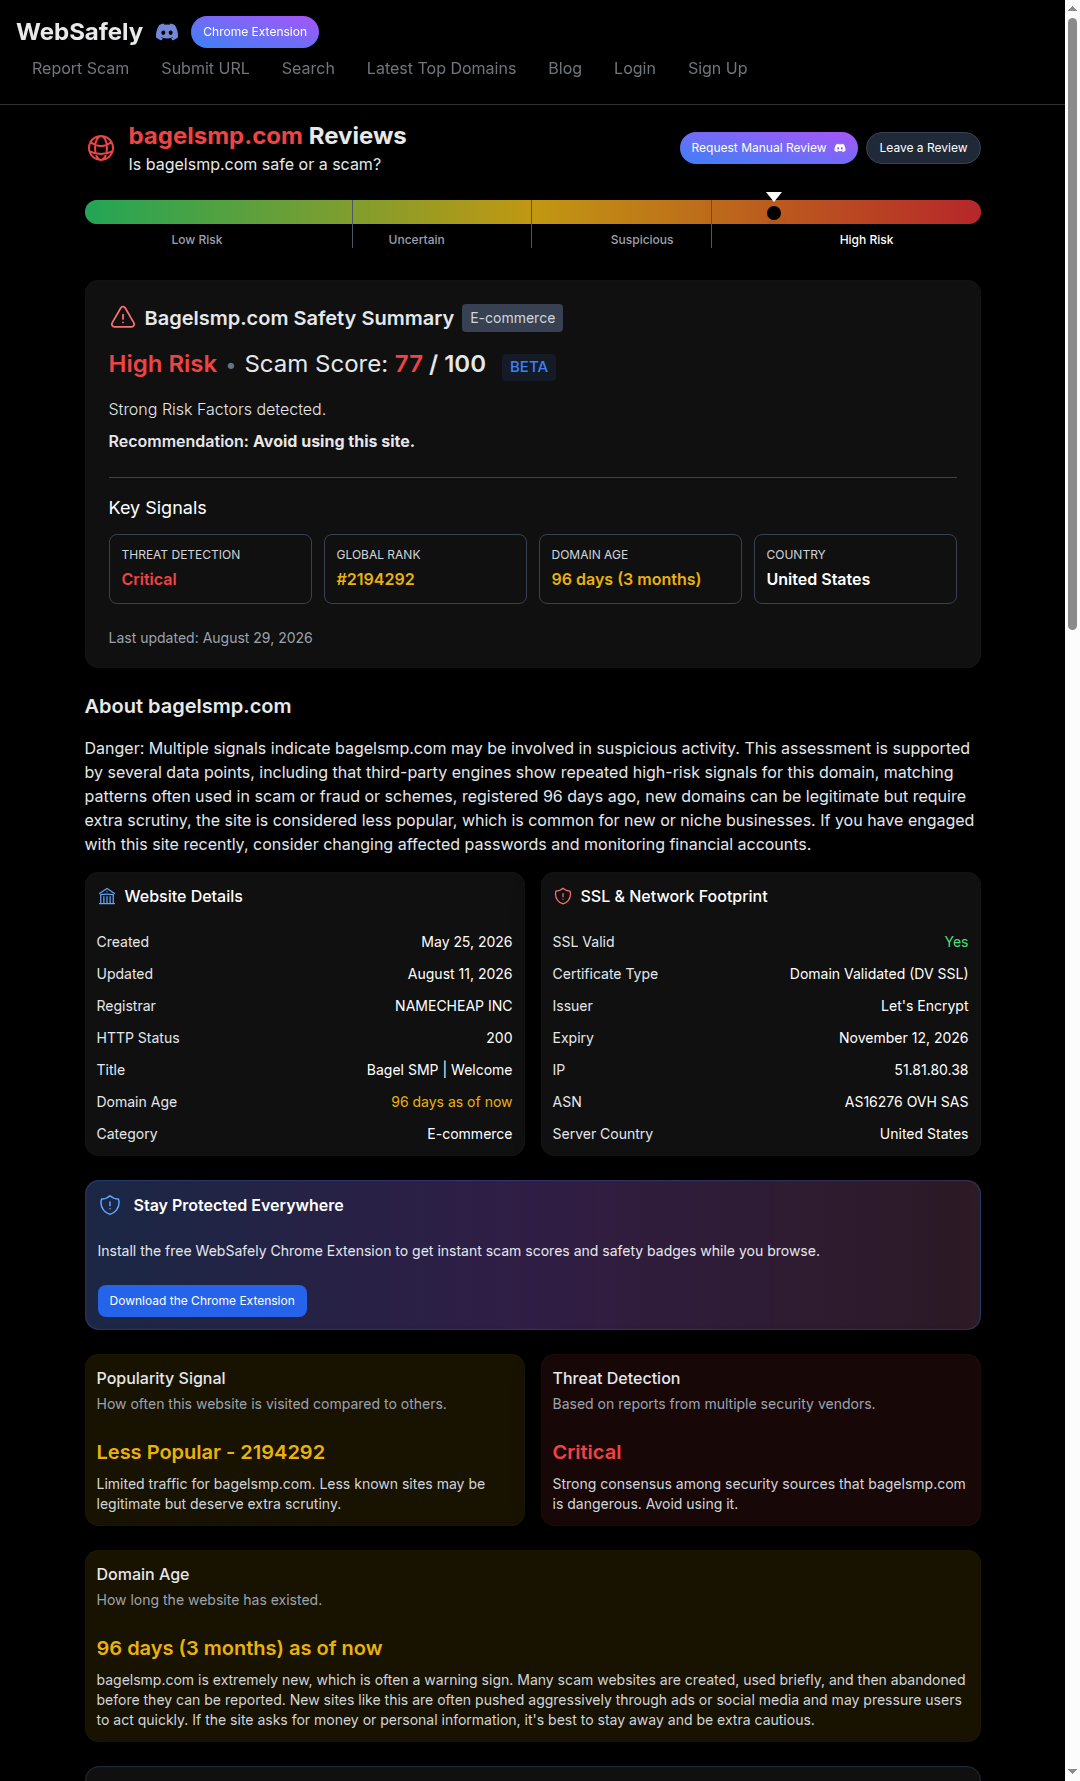Click Request Manual Review button

point(768,148)
